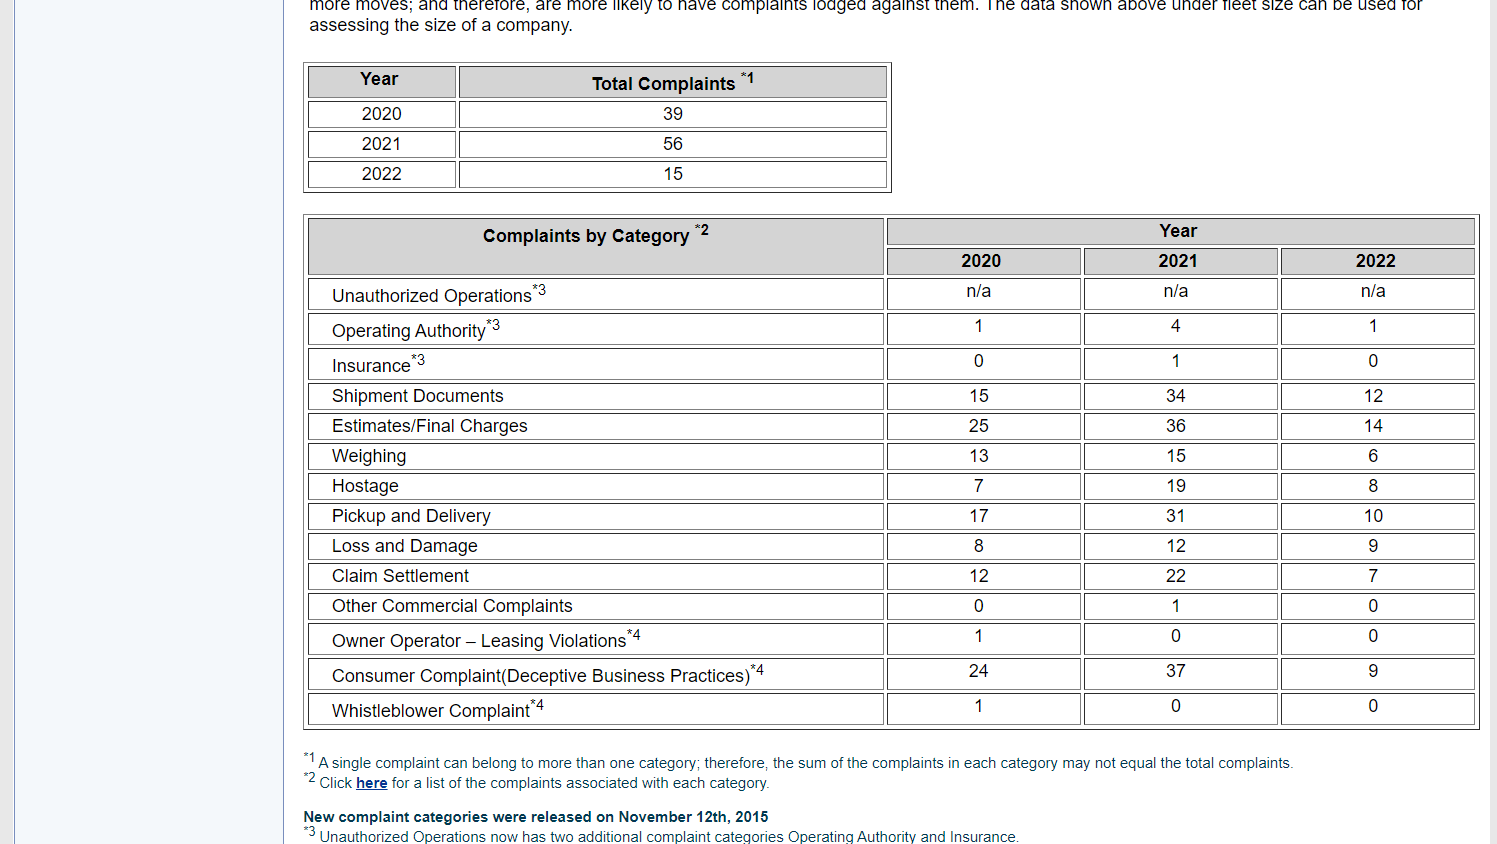Click the Other Commercial Complaints label
This screenshot has width=1497, height=844.
(452, 606)
